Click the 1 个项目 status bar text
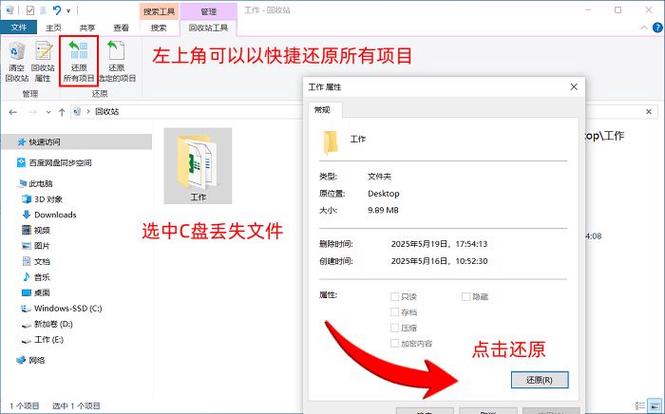Image resolution: width=665 pixels, height=414 pixels. click(x=25, y=406)
